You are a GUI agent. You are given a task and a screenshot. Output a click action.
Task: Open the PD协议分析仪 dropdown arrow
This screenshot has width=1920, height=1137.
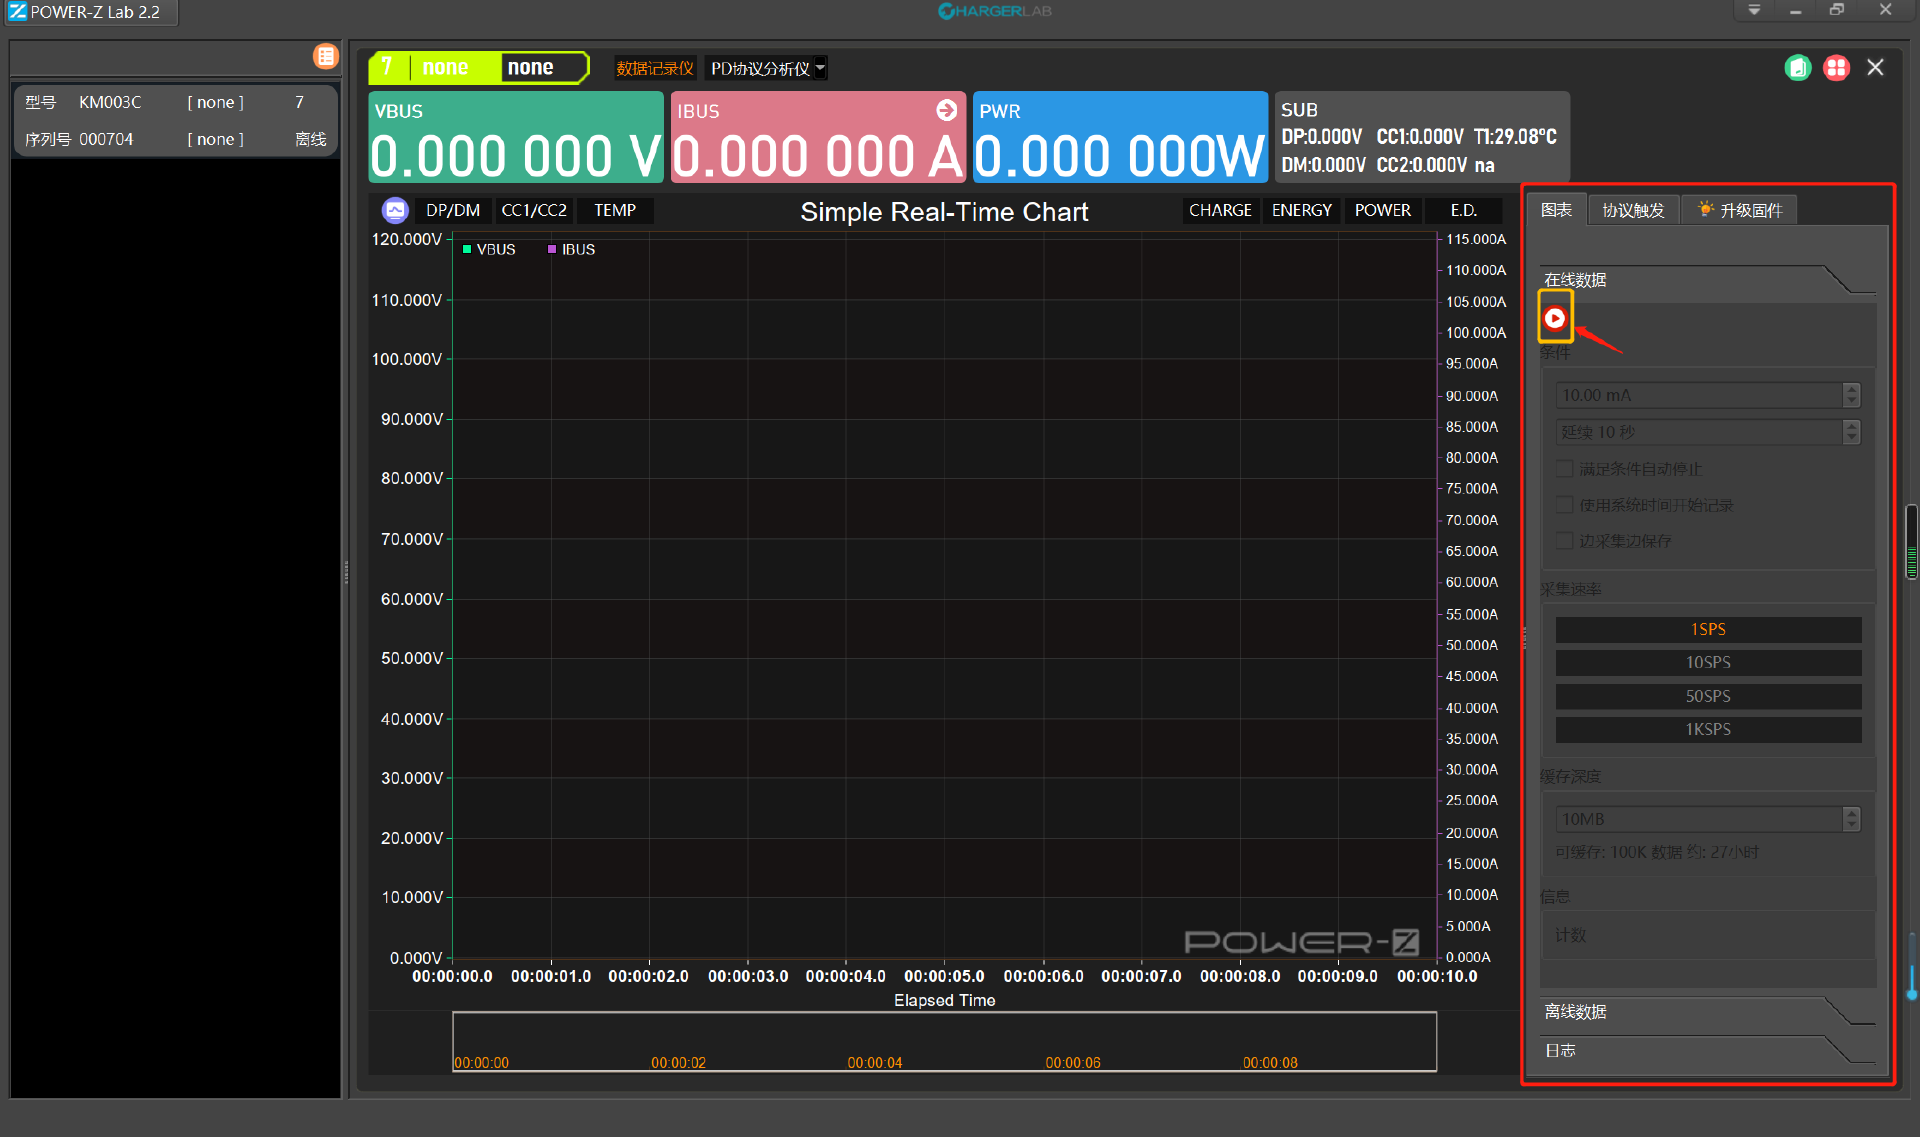[820, 68]
